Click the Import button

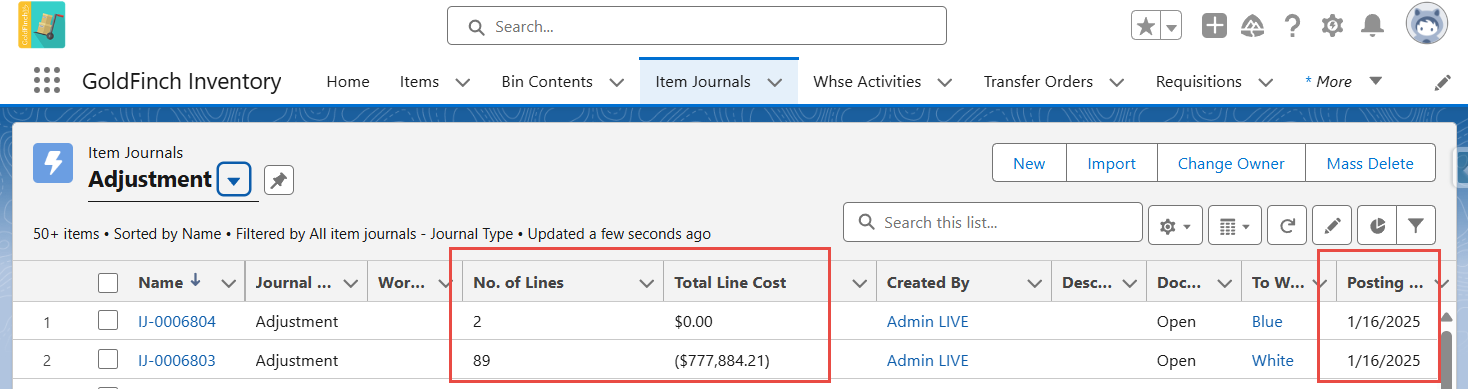point(1111,164)
